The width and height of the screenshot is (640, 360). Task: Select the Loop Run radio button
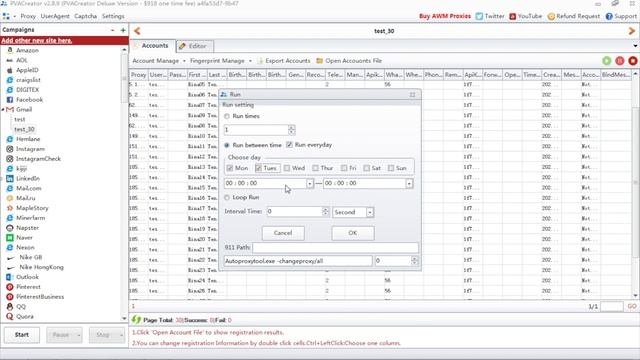227,198
